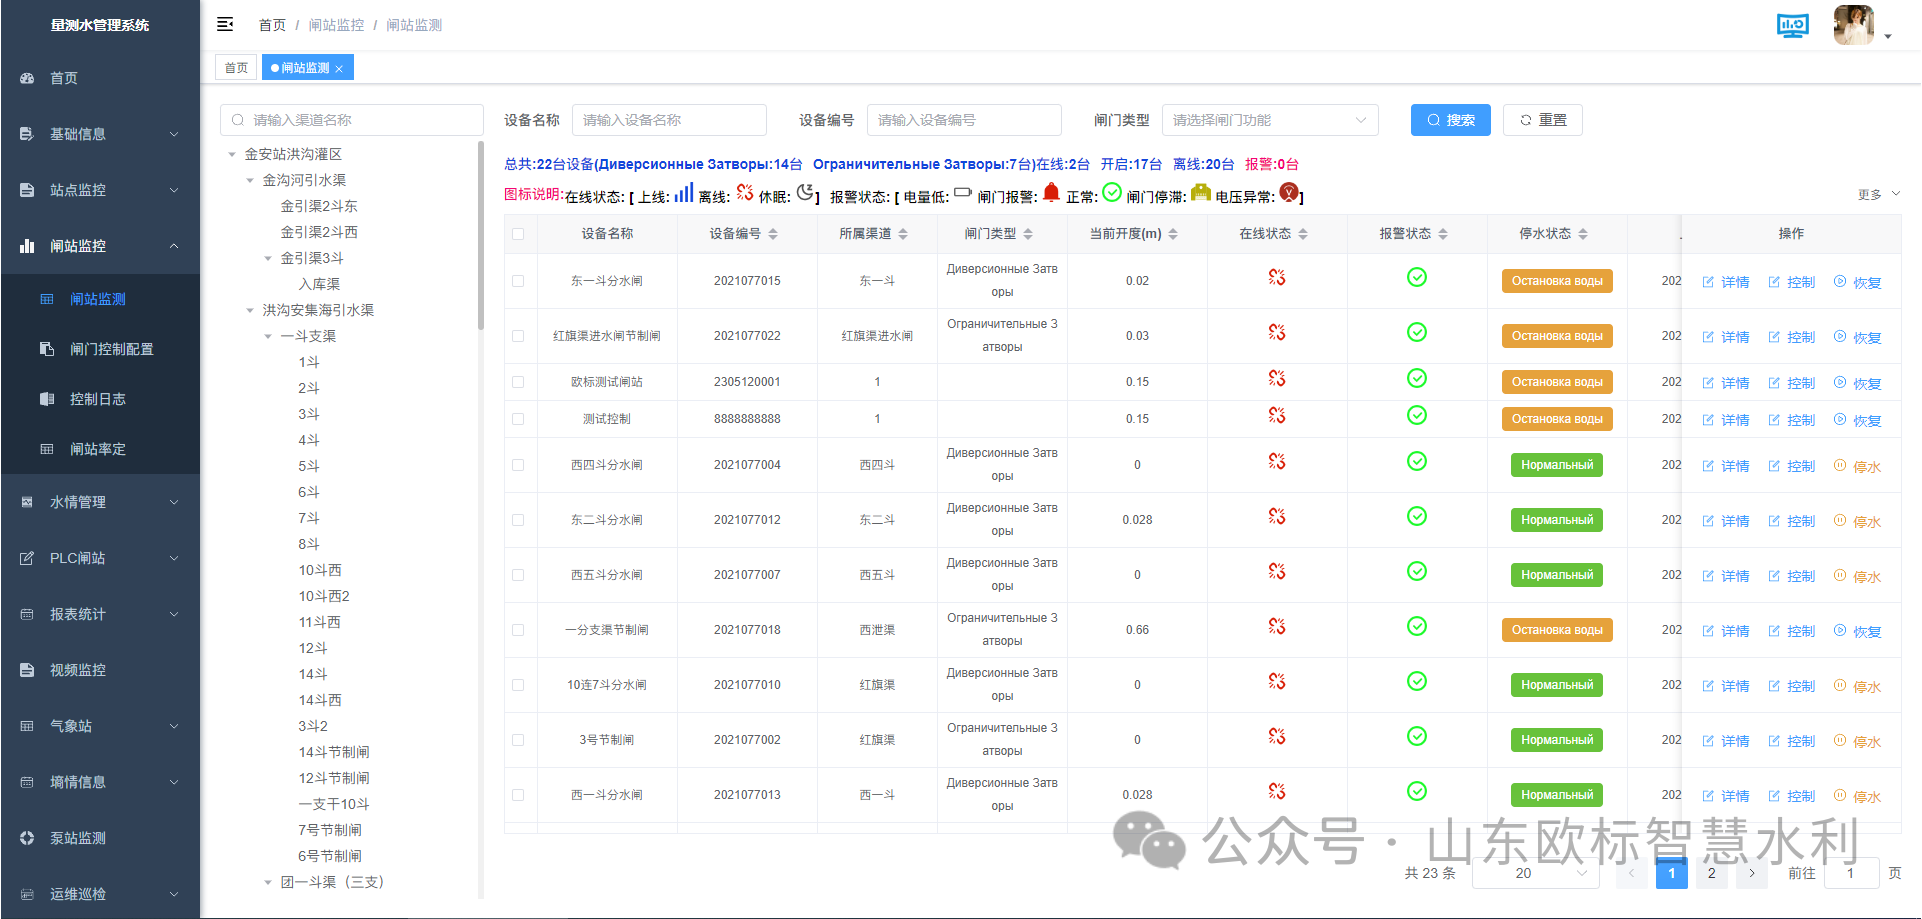Click the offline status icon for 东一斗分水闸
1922x919 pixels.
pyautogui.click(x=1276, y=278)
